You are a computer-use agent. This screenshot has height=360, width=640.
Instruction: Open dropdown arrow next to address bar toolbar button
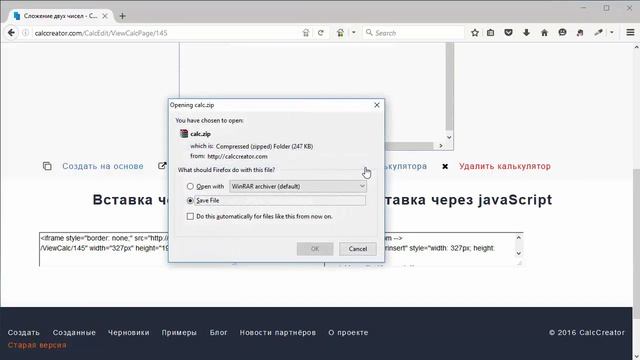pos(353,33)
